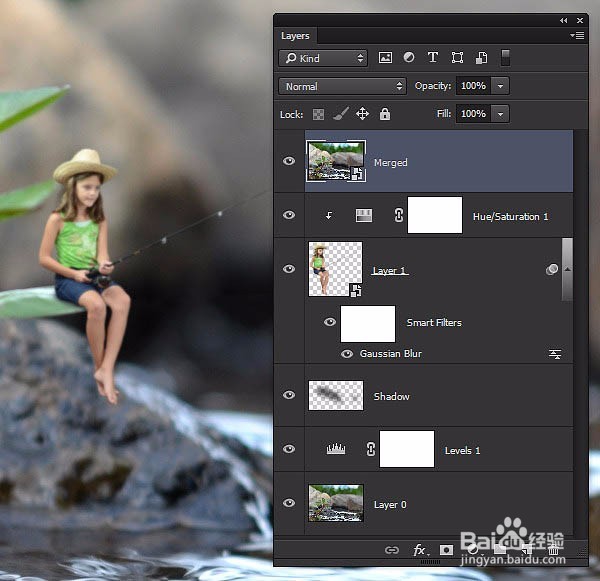Click the Smart Filters label
Screen dimensions: 600x581
click(434, 323)
